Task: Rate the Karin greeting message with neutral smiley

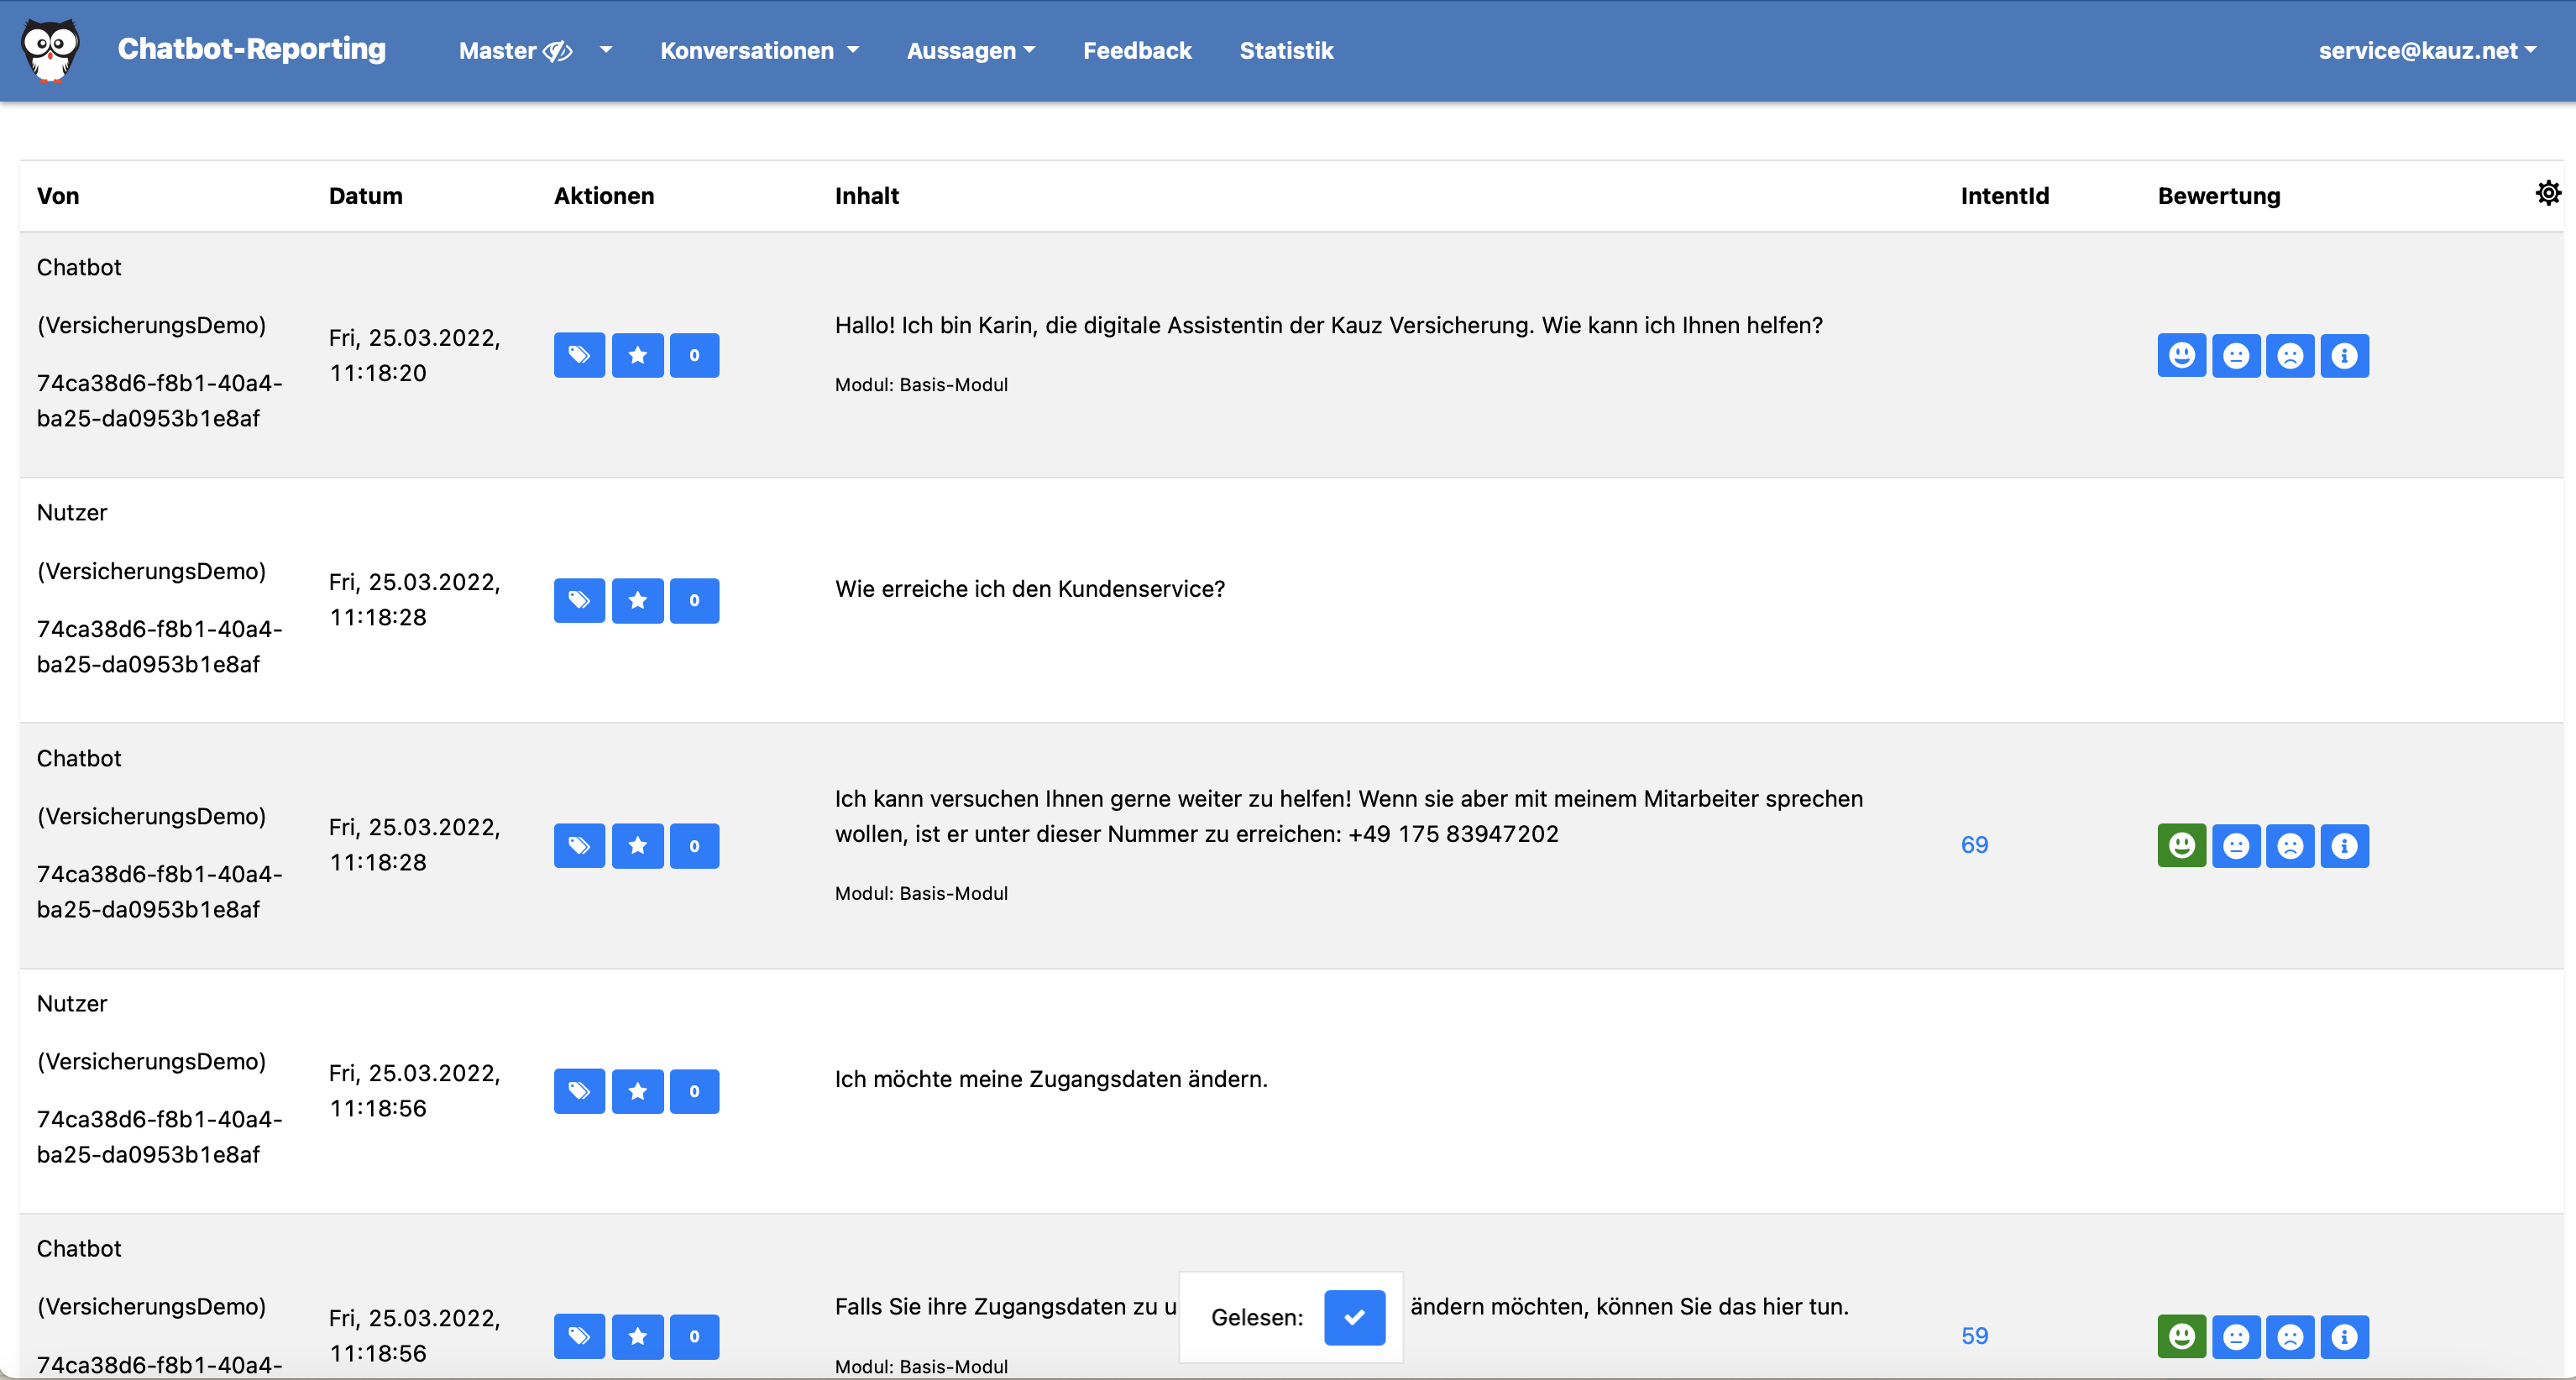Action: (2236, 355)
